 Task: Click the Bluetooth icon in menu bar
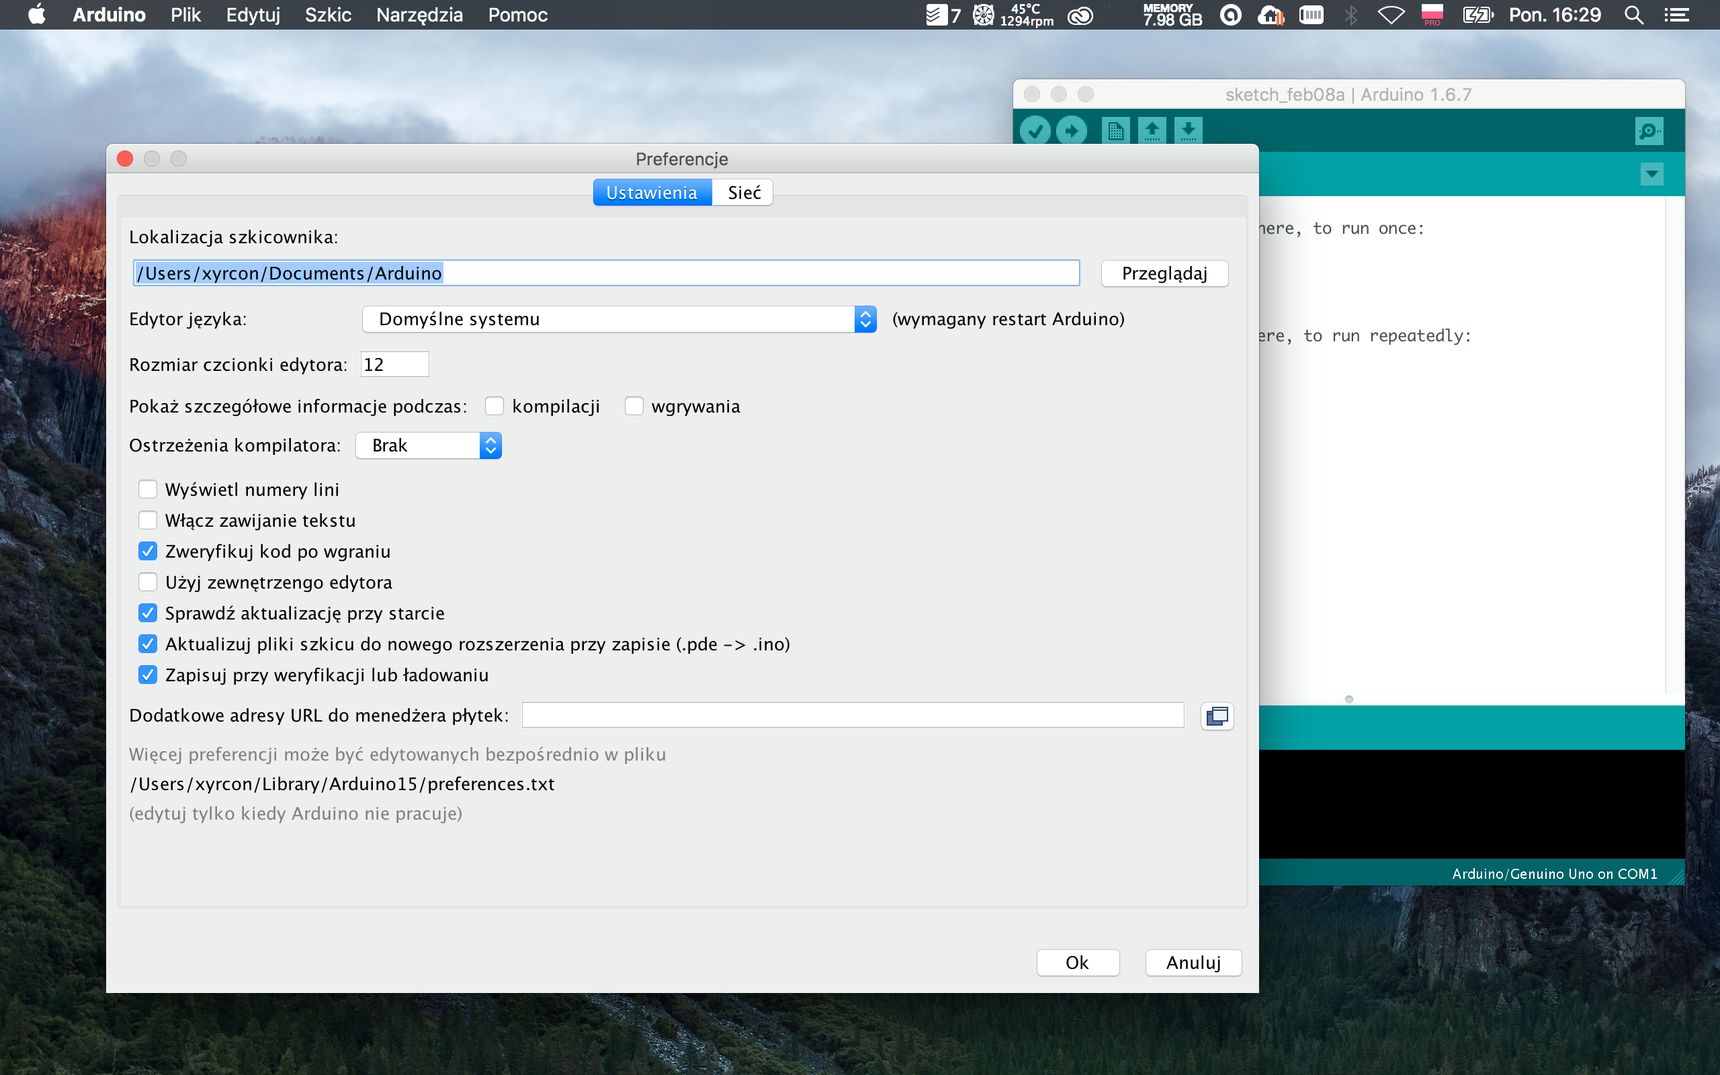(1351, 15)
